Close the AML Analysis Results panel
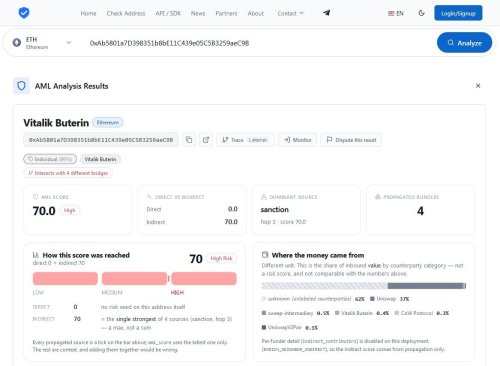500x366 pixels. tap(478, 86)
